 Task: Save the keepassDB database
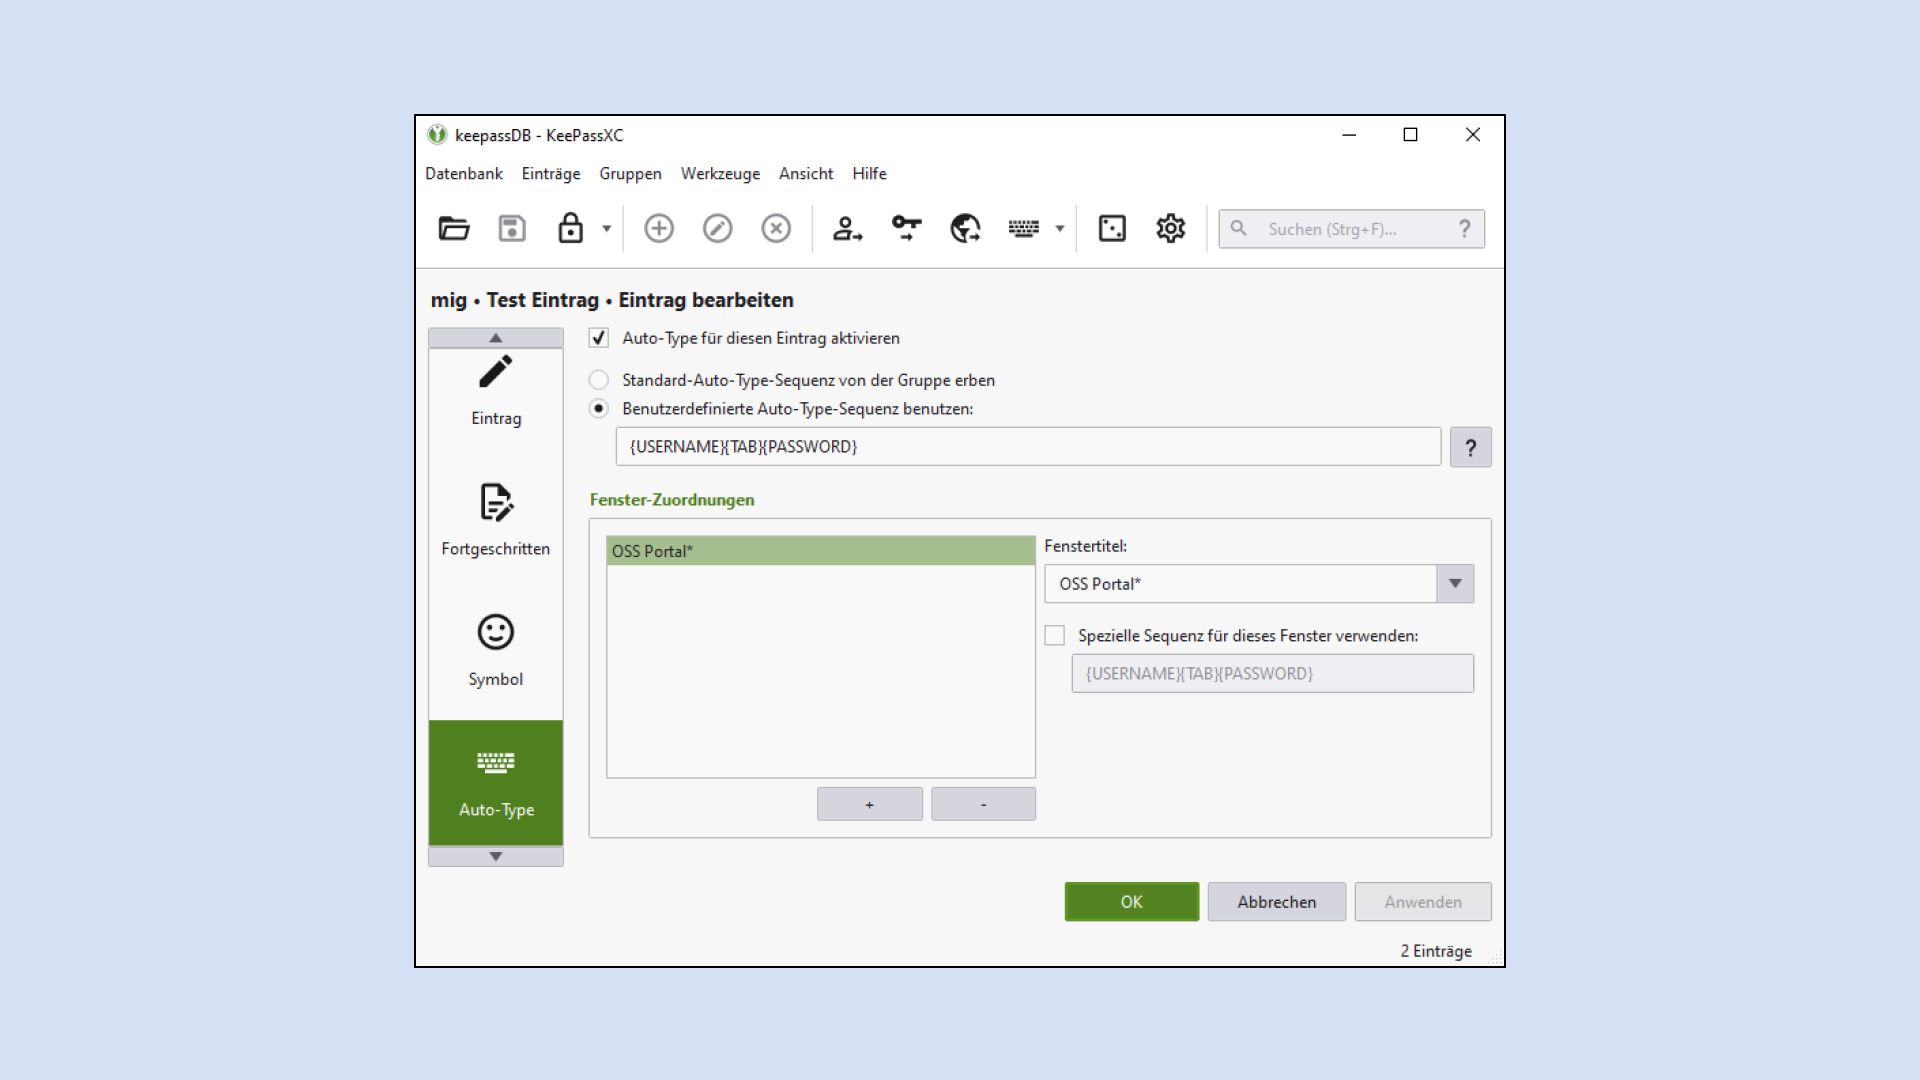(511, 228)
